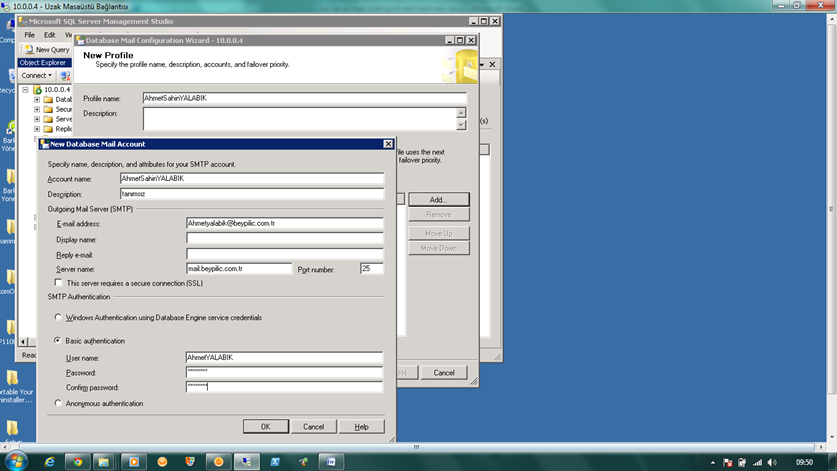The height and width of the screenshot is (471, 837).
Task: Open the Edit menu in Management Studio
Action: click(x=50, y=35)
